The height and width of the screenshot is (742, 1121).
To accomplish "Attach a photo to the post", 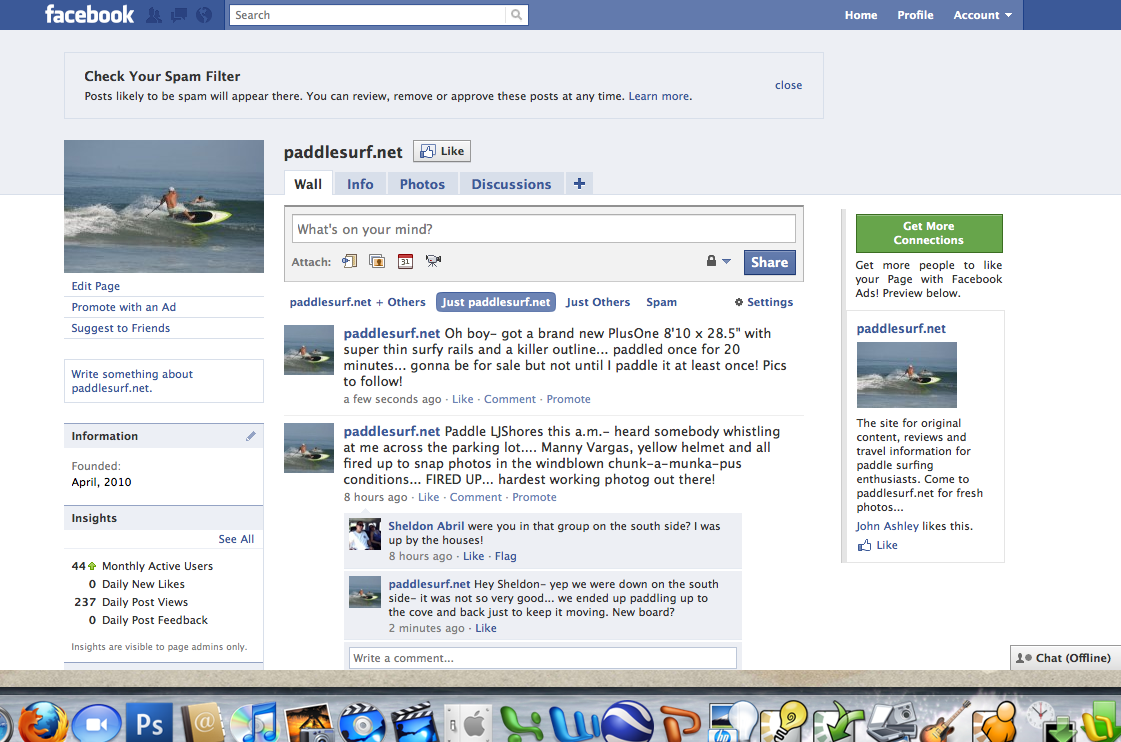I will coord(377,261).
